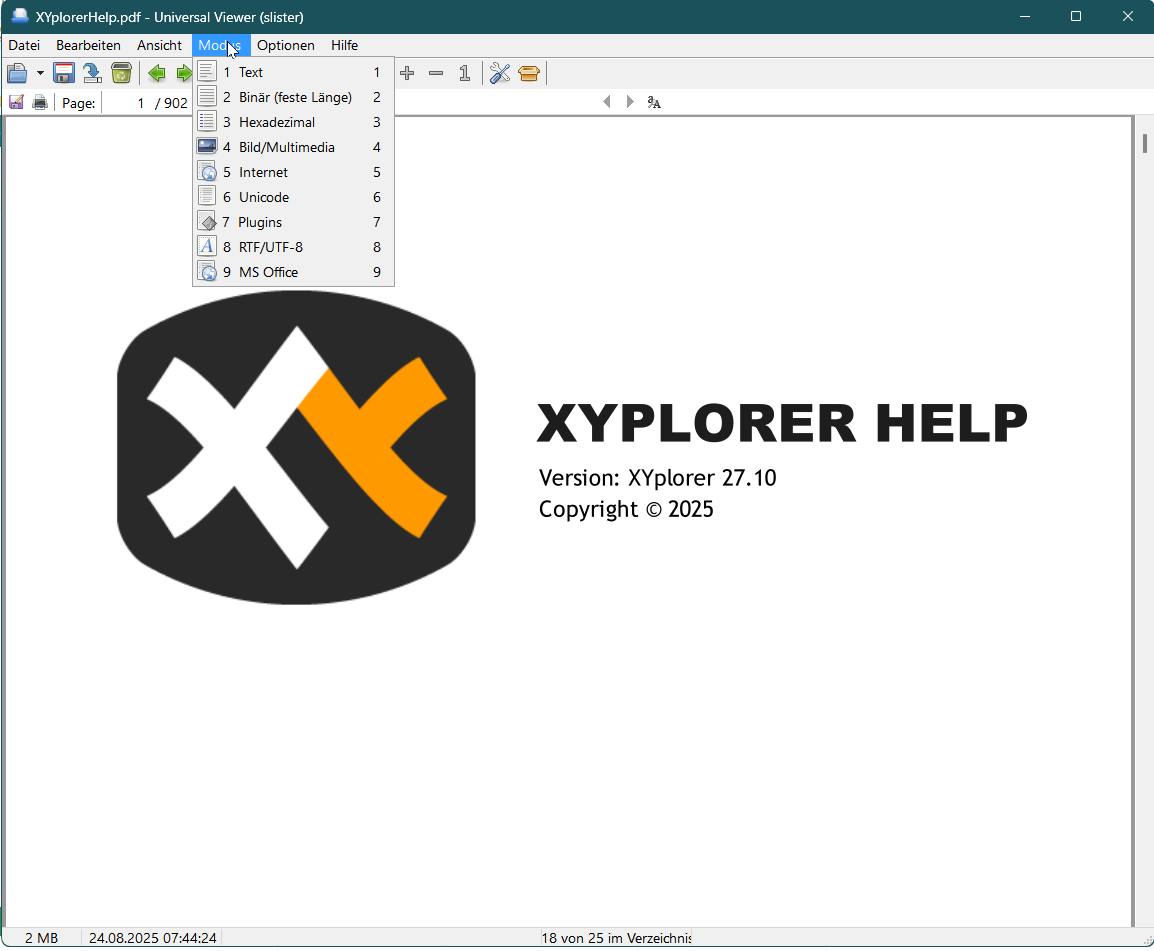Click the green recycle bin delete icon

pyautogui.click(x=121, y=73)
